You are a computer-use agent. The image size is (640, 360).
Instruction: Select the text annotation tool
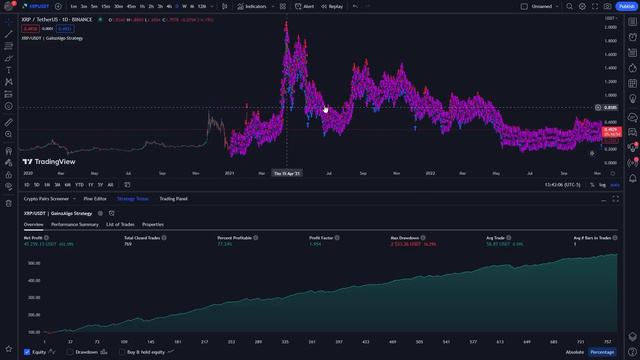(x=9, y=70)
